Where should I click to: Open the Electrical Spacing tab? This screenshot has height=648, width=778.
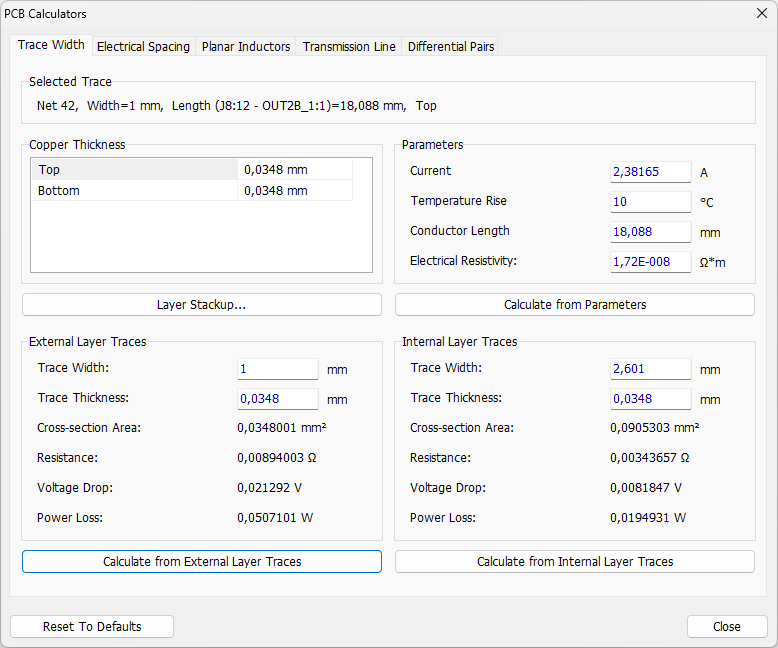pos(143,47)
